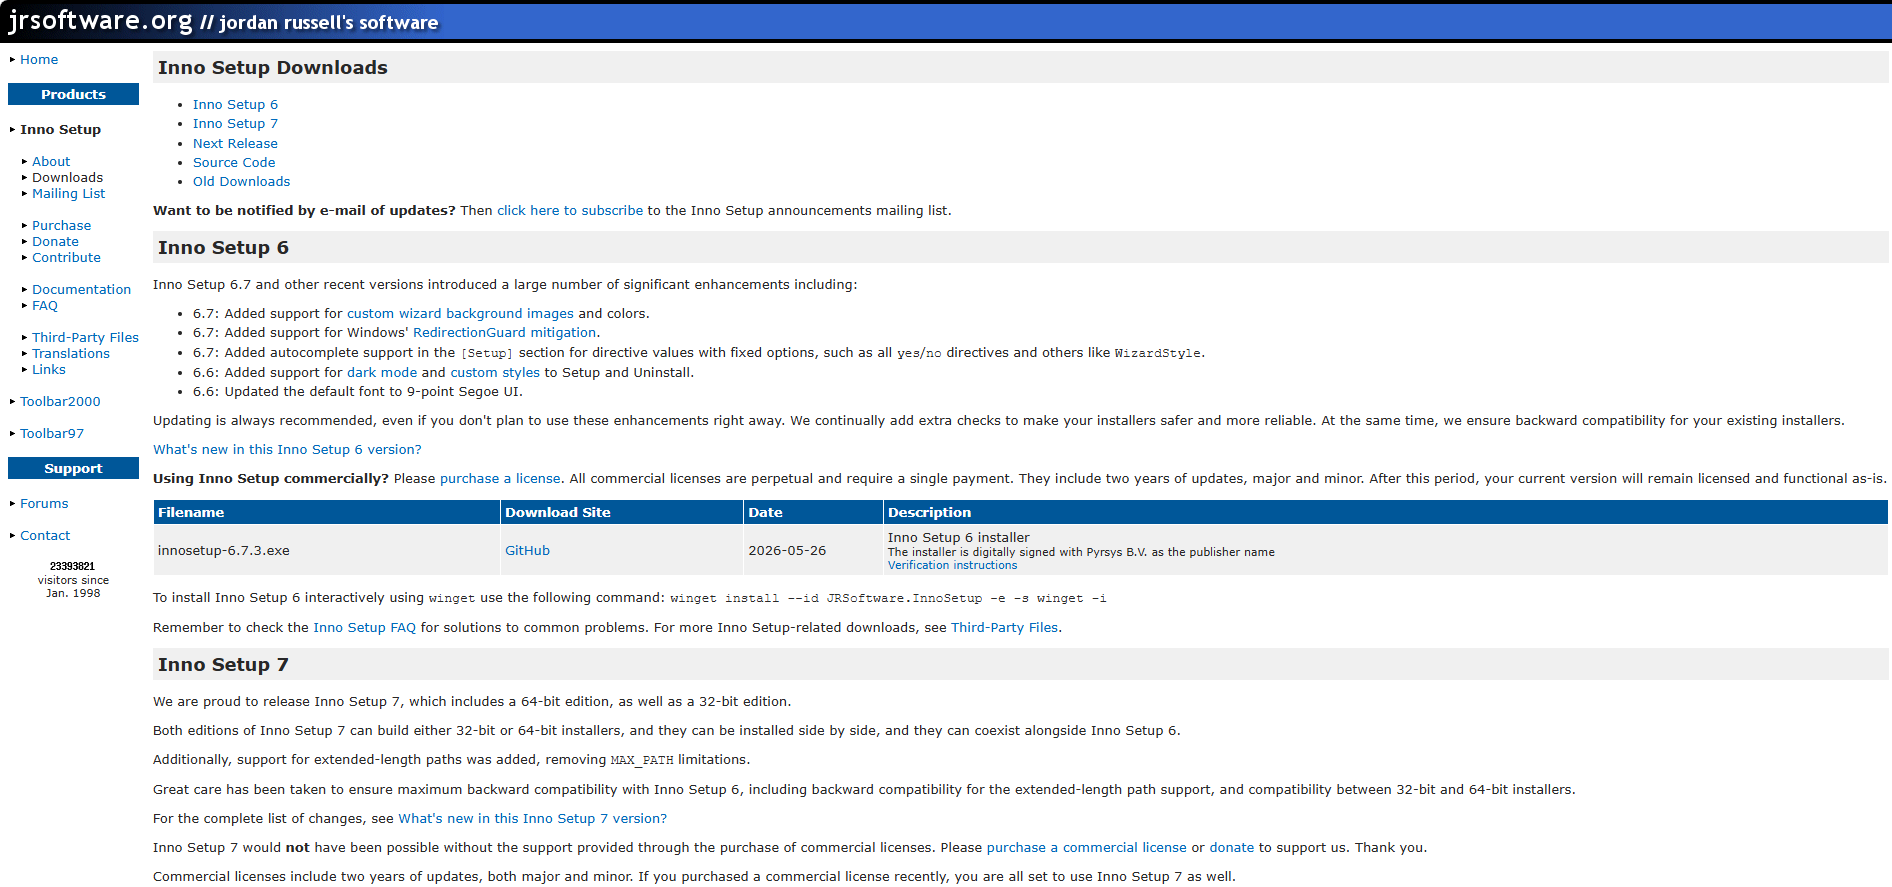The width and height of the screenshot is (1892, 887).
Task: Click the 'donate' link in Inno Setup 7 text
Action: point(1231,848)
